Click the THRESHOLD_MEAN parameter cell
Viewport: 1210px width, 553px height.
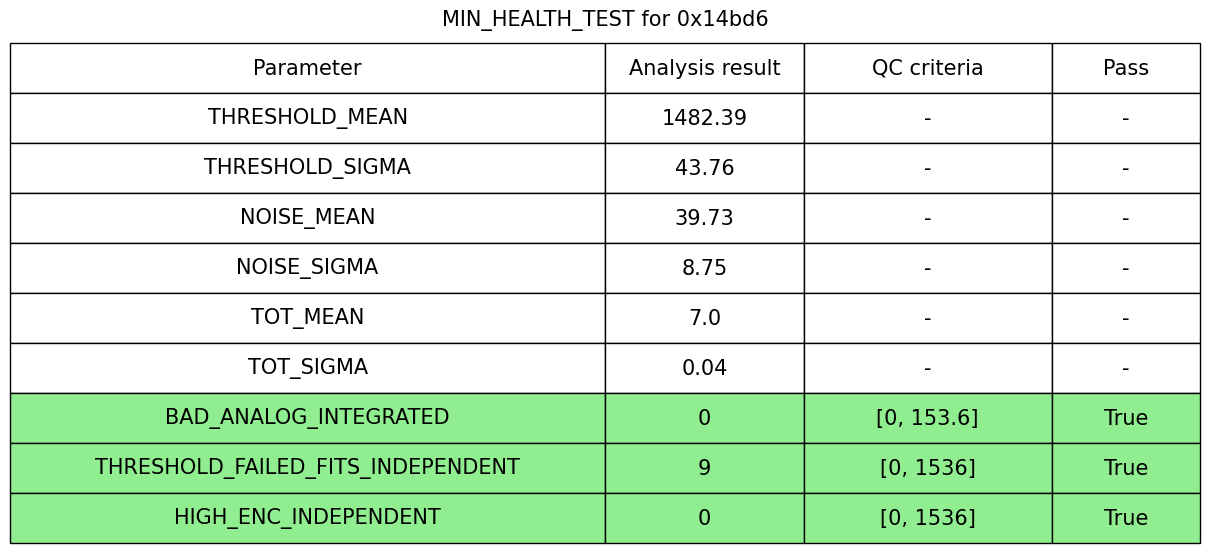coord(307,118)
